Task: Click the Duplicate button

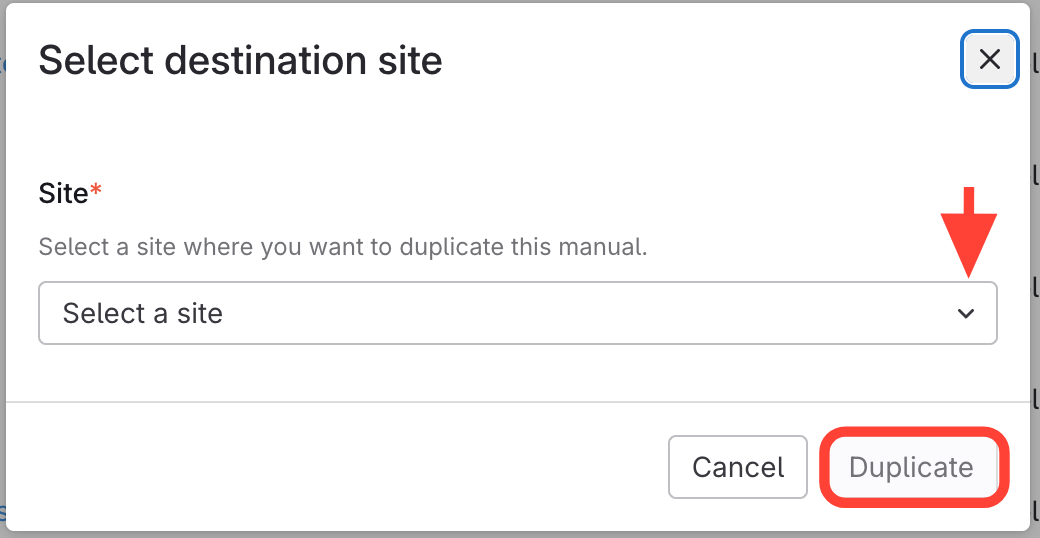Action: coord(911,467)
